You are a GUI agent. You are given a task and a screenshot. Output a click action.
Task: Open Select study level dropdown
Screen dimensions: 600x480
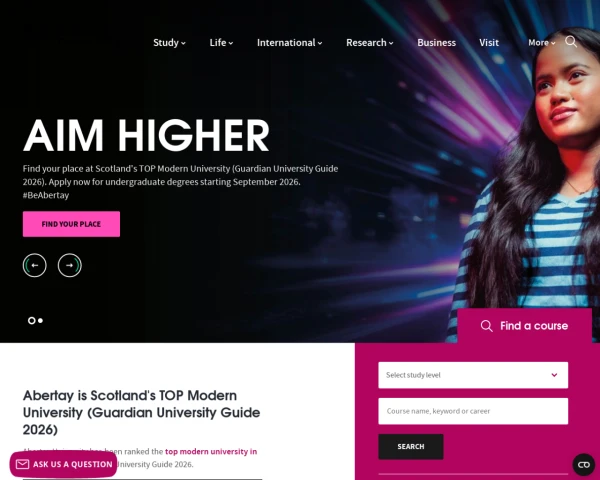tap(473, 375)
